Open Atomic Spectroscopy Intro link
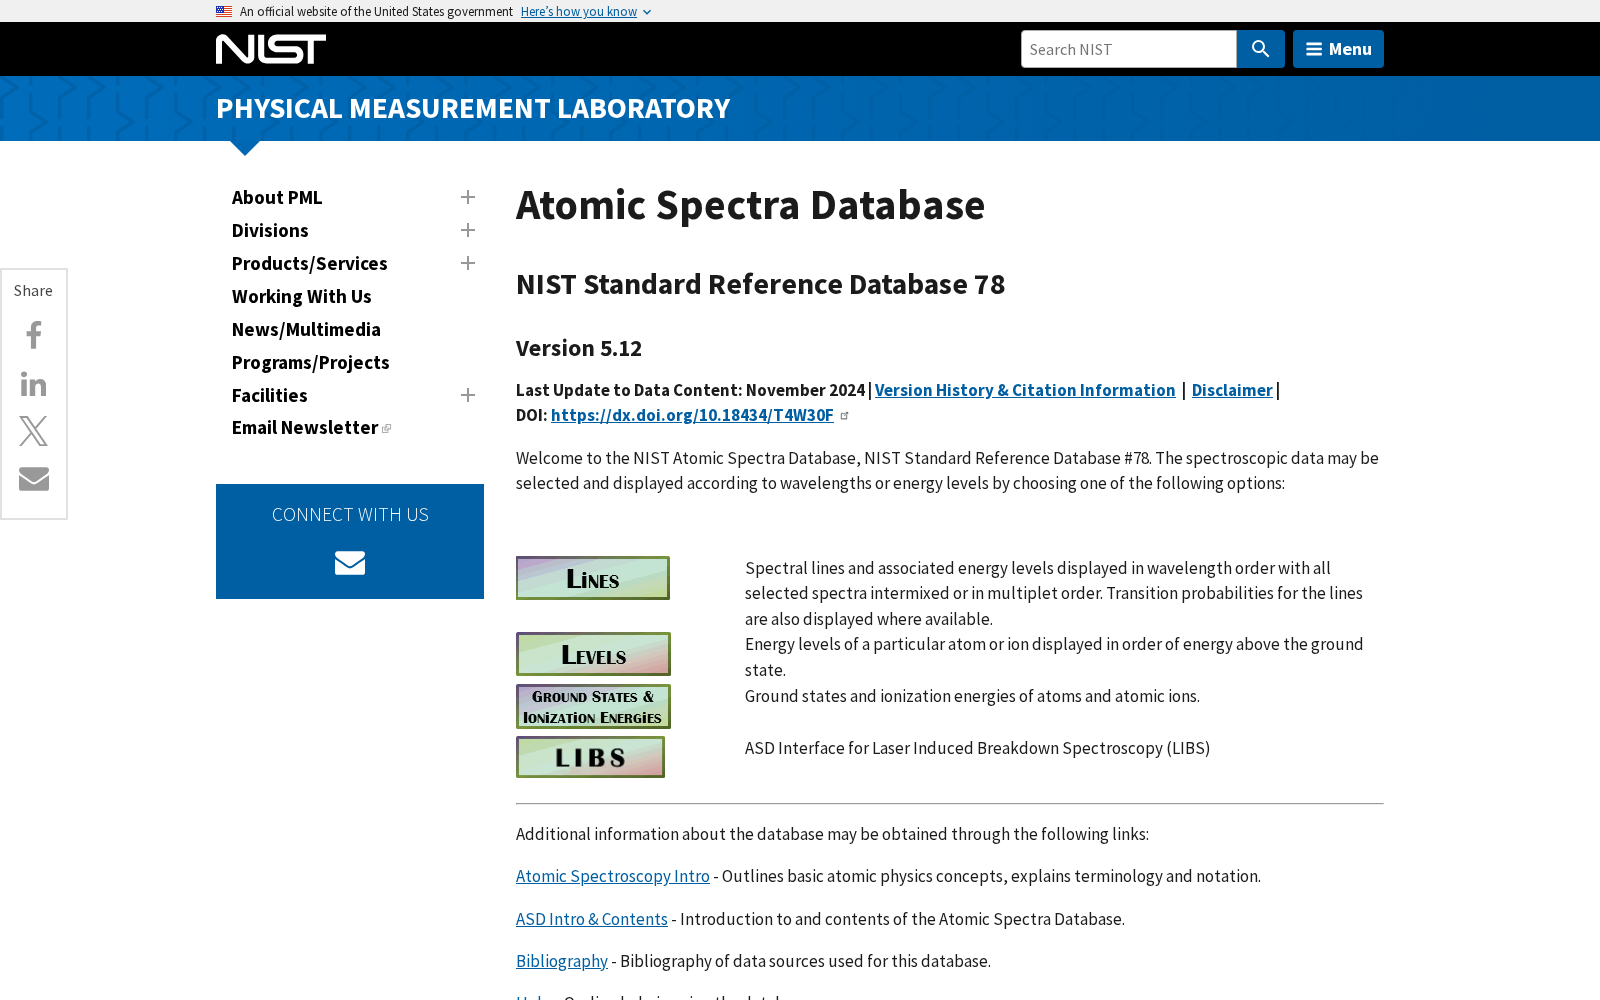This screenshot has width=1600, height=1000. [x=613, y=876]
